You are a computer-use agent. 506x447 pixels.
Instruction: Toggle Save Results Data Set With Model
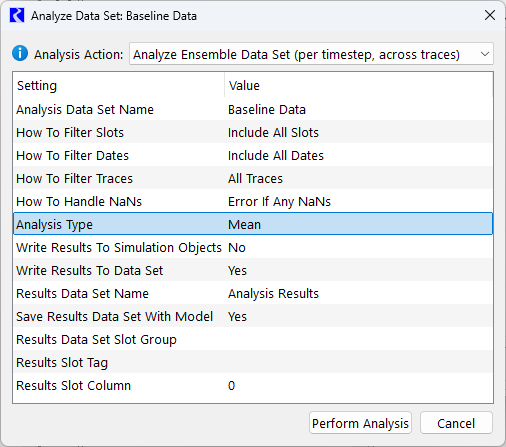point(359,316)
